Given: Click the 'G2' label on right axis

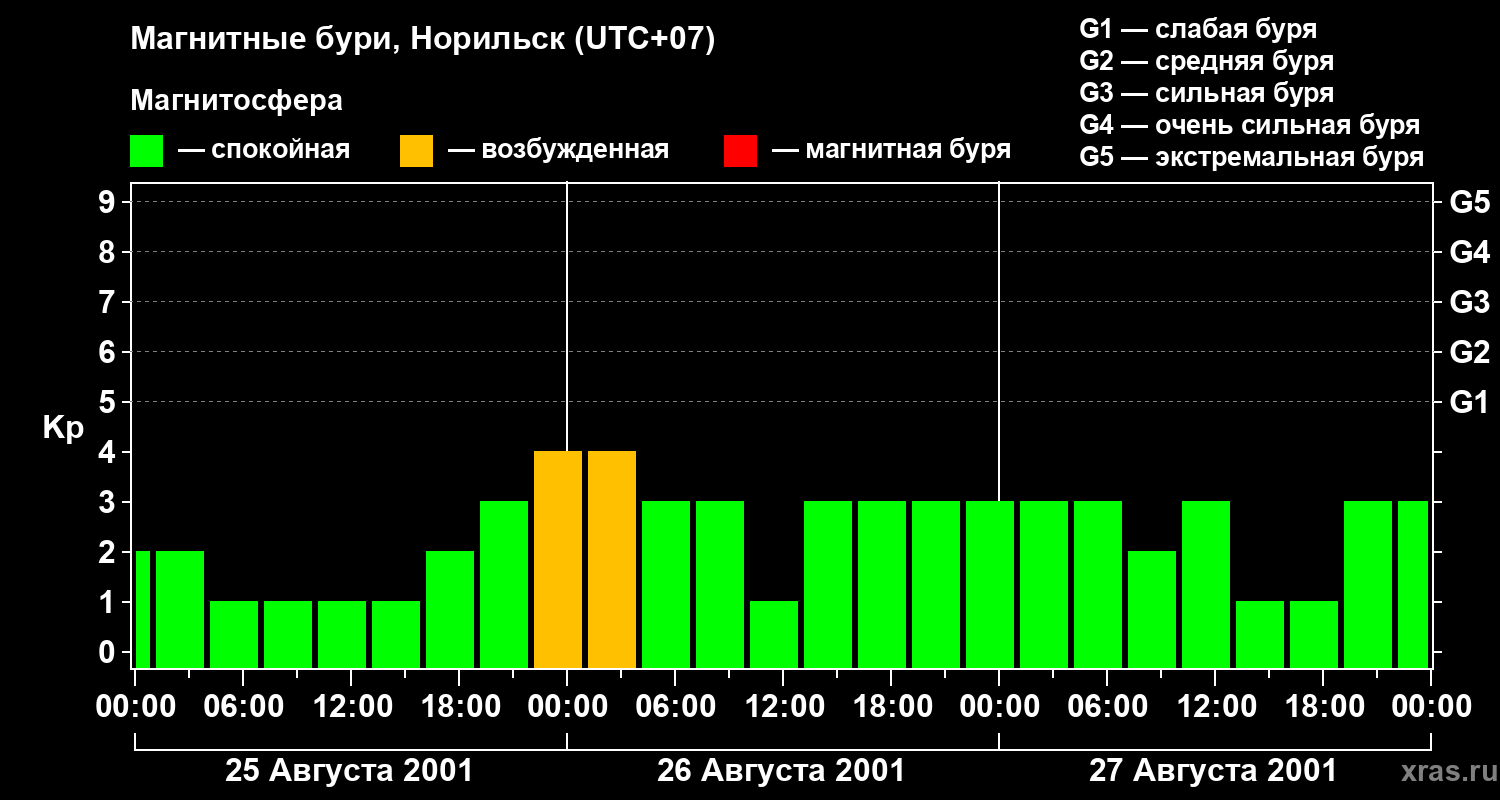Looking at the screenshot, I should click(1470, 352).
